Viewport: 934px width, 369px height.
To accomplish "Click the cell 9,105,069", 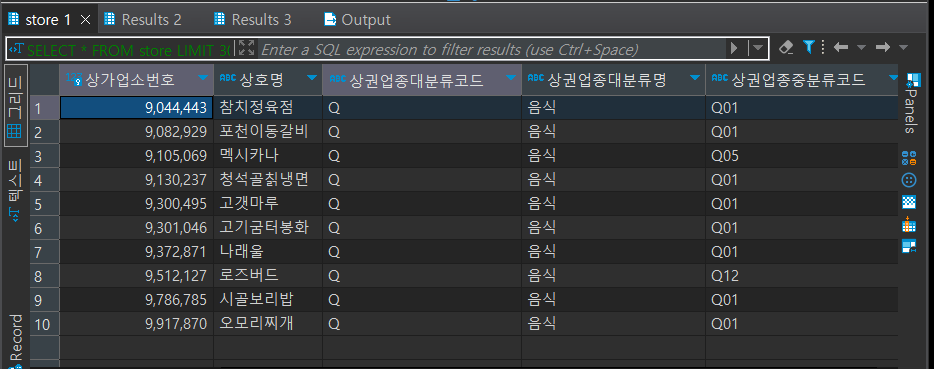I will point(136,156).
